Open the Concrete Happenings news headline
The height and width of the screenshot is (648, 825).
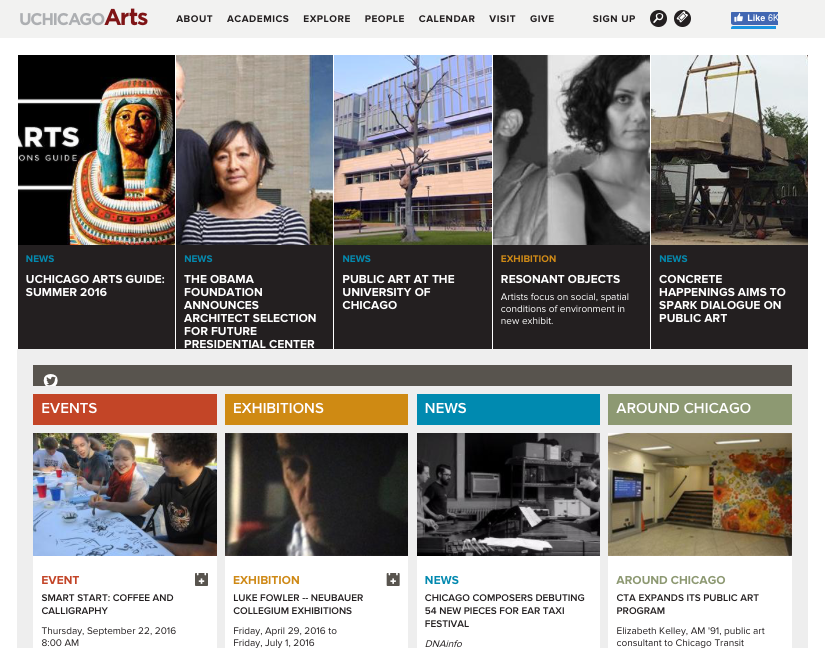(722, 298)
